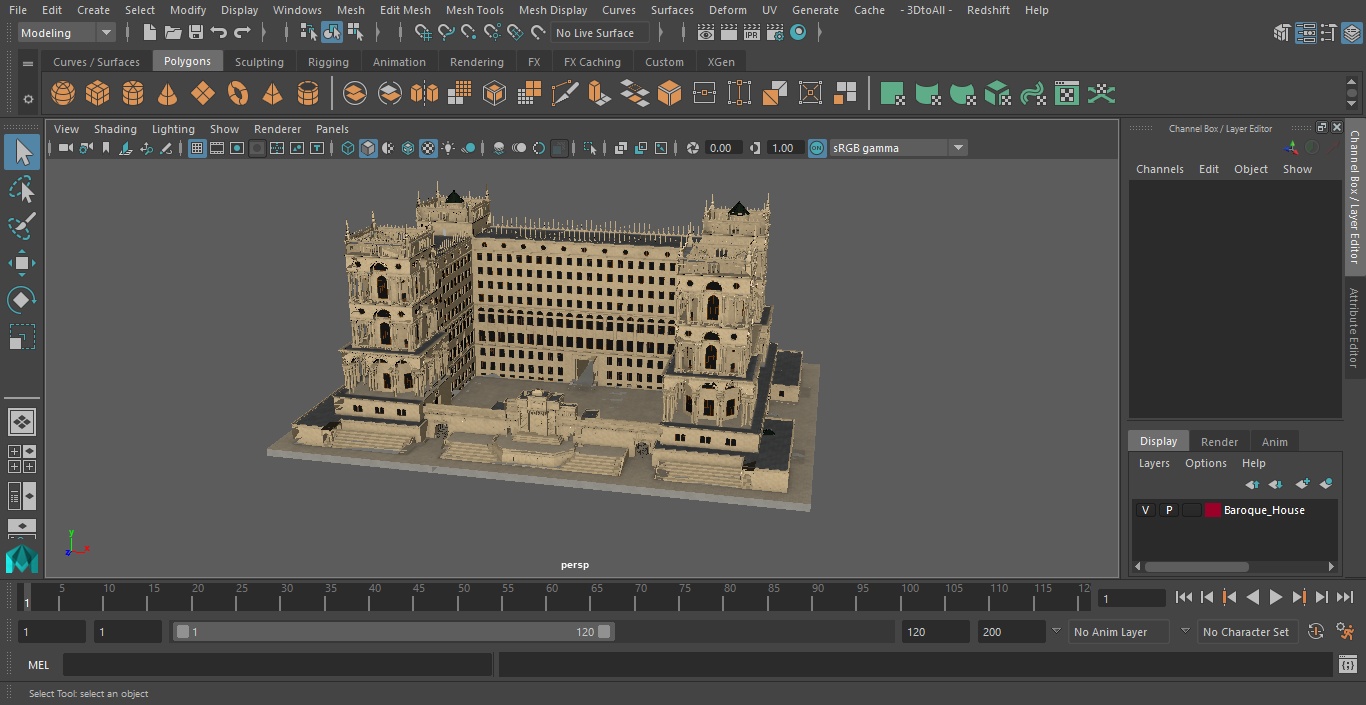
Task: Open Render Settings clapperboard gear icon
Action: [775, 33]
